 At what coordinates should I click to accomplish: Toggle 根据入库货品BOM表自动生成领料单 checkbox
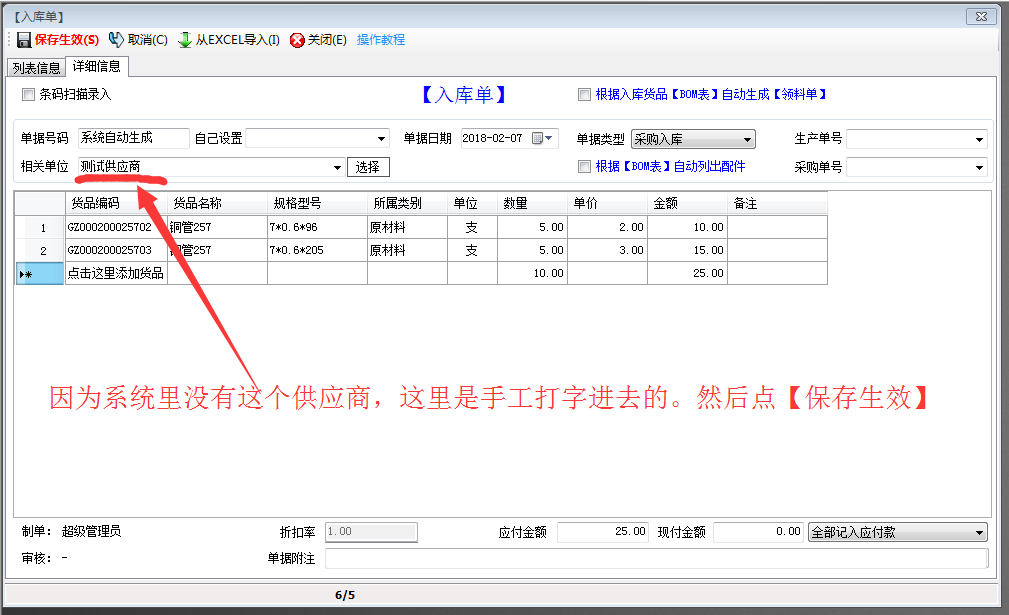pos(584,95)
